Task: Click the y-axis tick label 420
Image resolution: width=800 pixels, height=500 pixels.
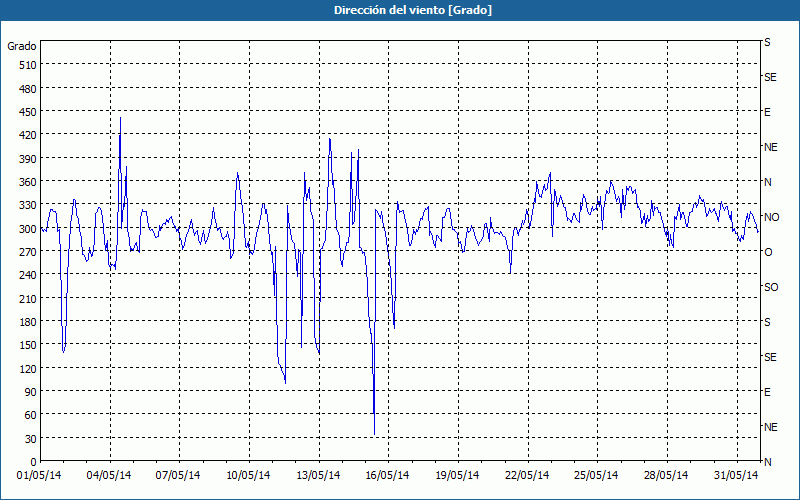Action: 28,135
